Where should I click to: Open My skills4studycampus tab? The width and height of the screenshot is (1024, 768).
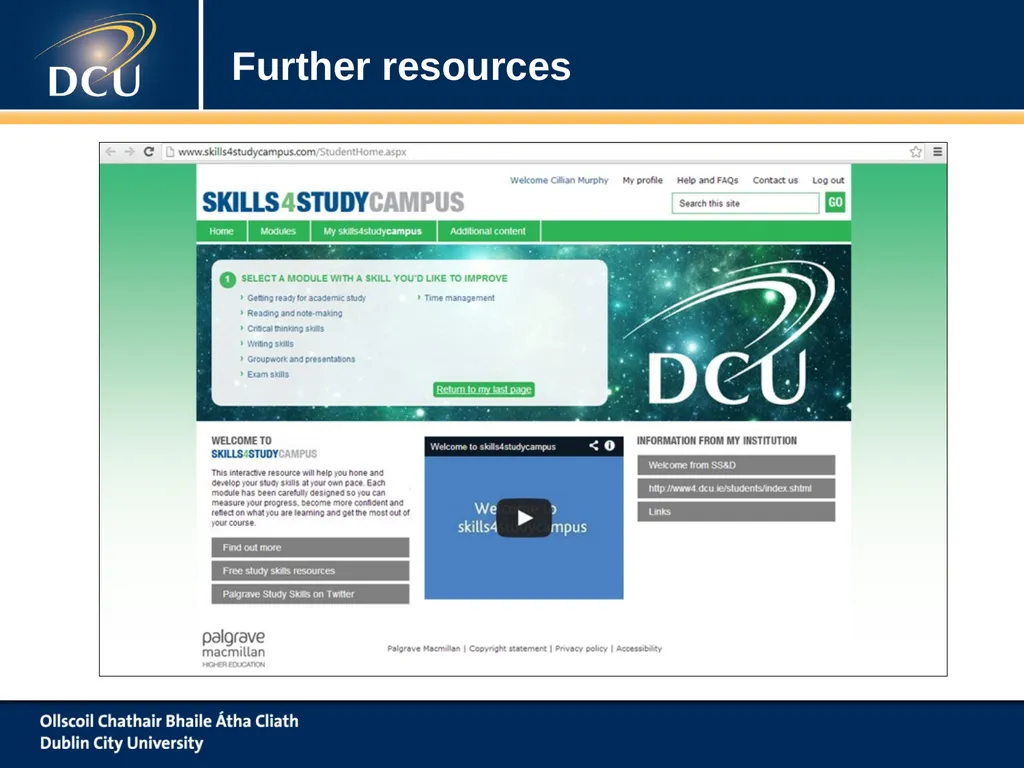(373, 231)
